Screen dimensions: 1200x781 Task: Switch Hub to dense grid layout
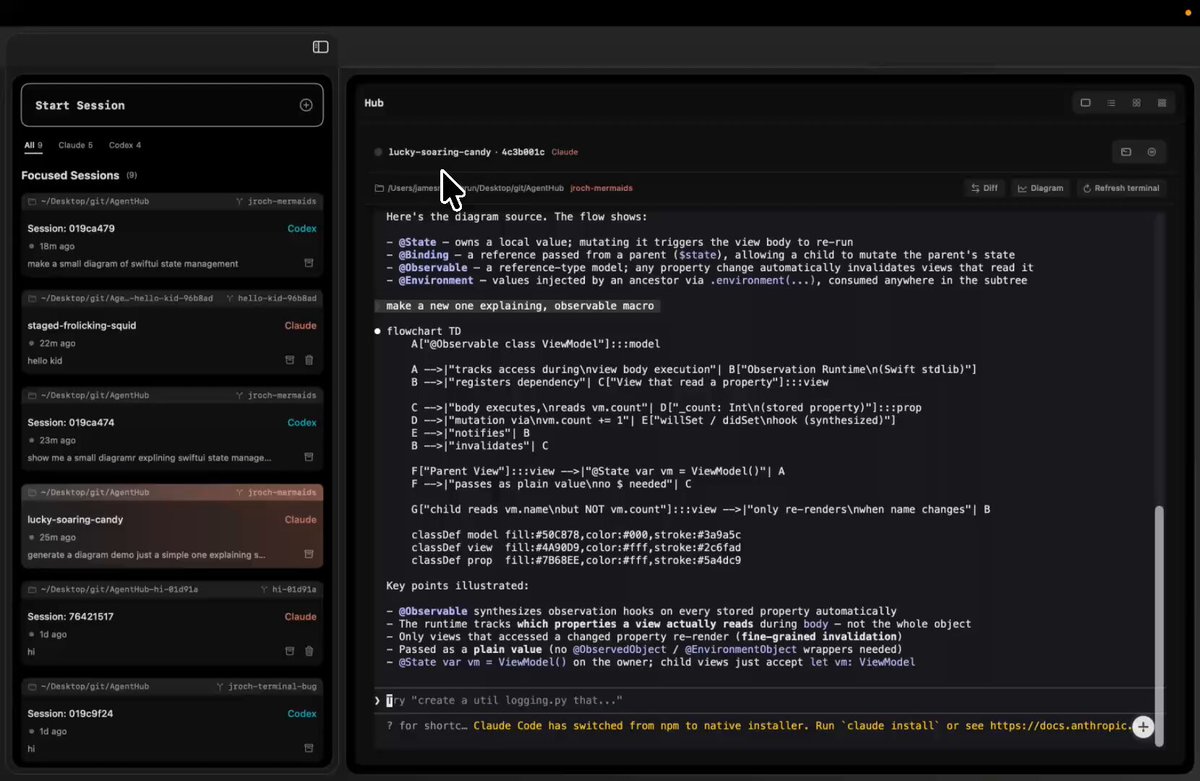(1161, 103)
